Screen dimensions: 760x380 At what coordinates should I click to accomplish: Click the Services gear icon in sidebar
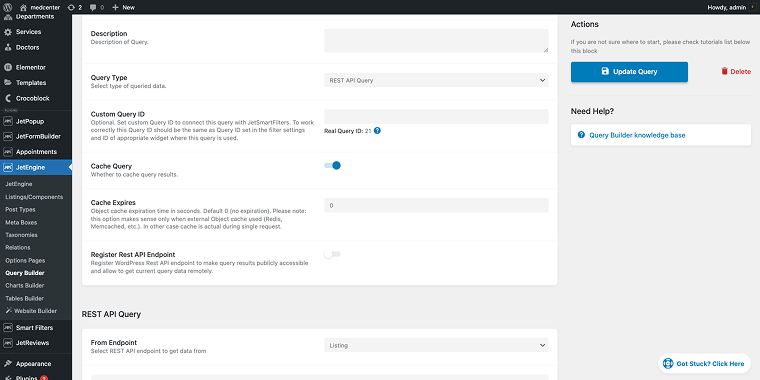[x=8, y=32]
